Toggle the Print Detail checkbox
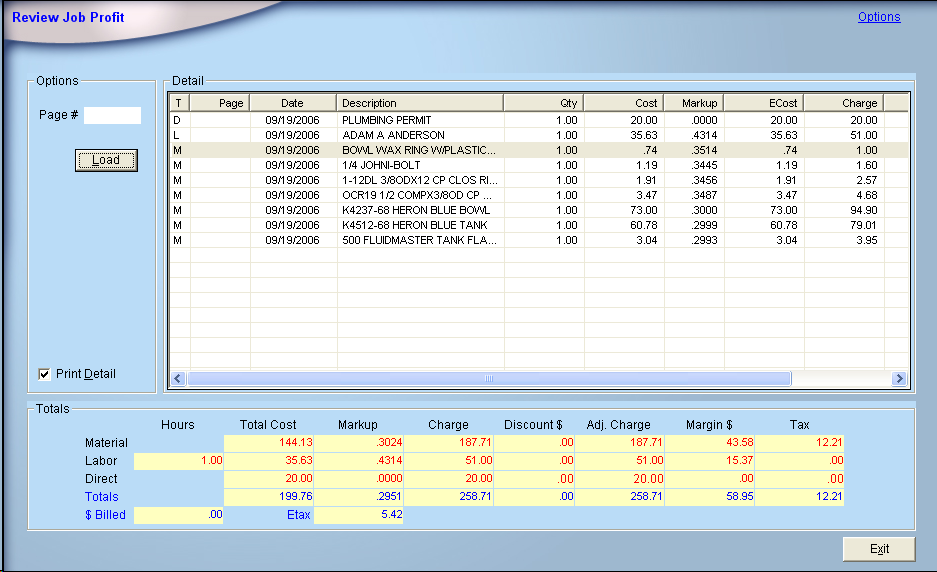This screenshot has height=572, width=937. click(x=44, y=374)
